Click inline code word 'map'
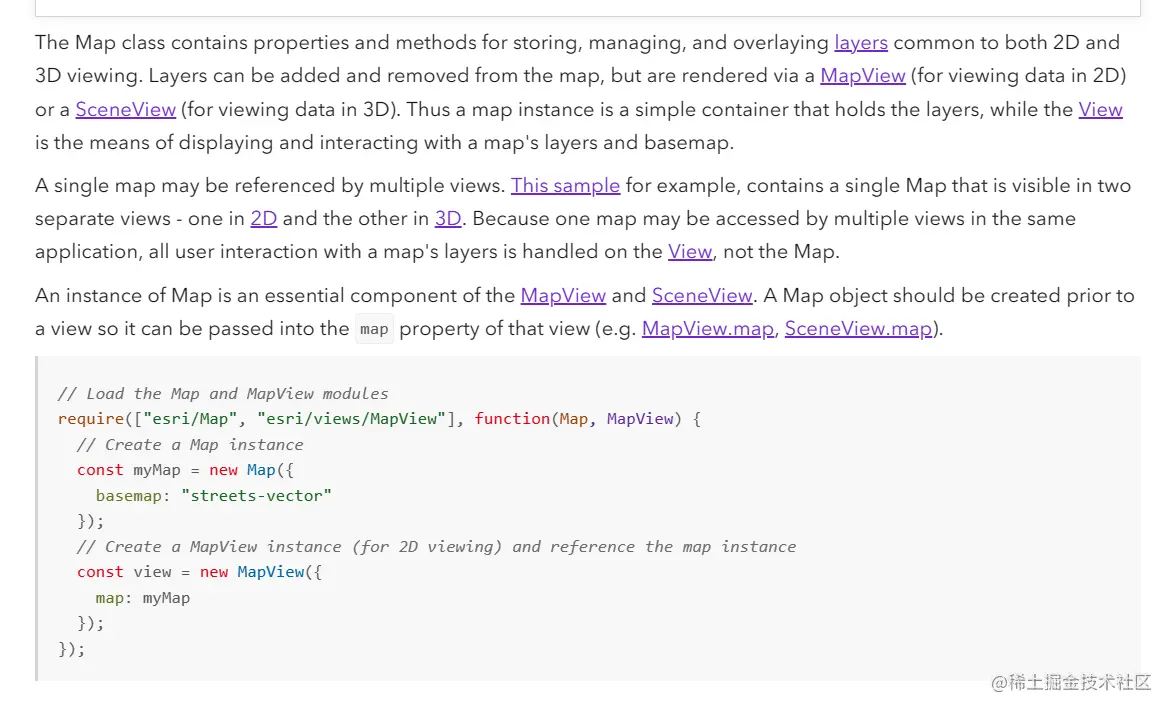 click(x=374, y=329)
